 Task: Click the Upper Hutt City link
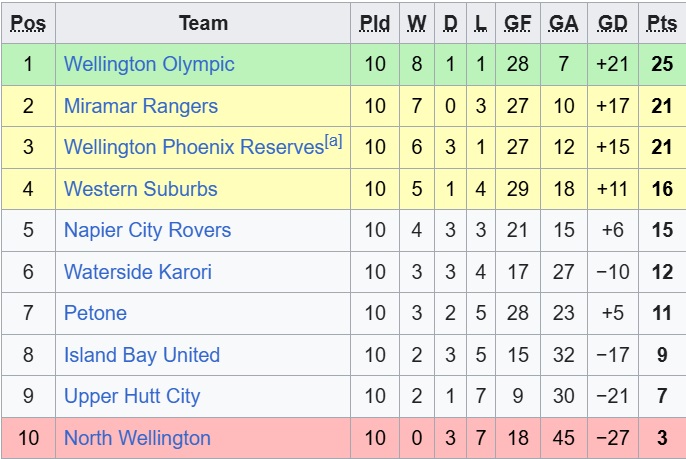click(x=132, y=396)
